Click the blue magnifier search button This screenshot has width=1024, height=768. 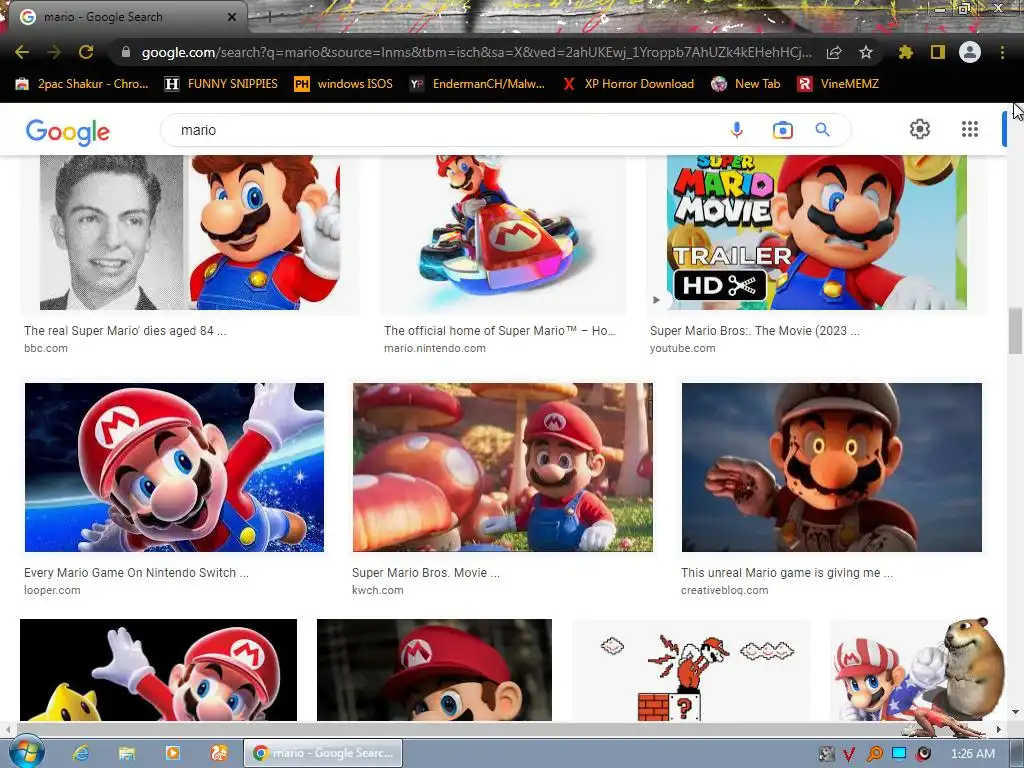click(822, 130)
